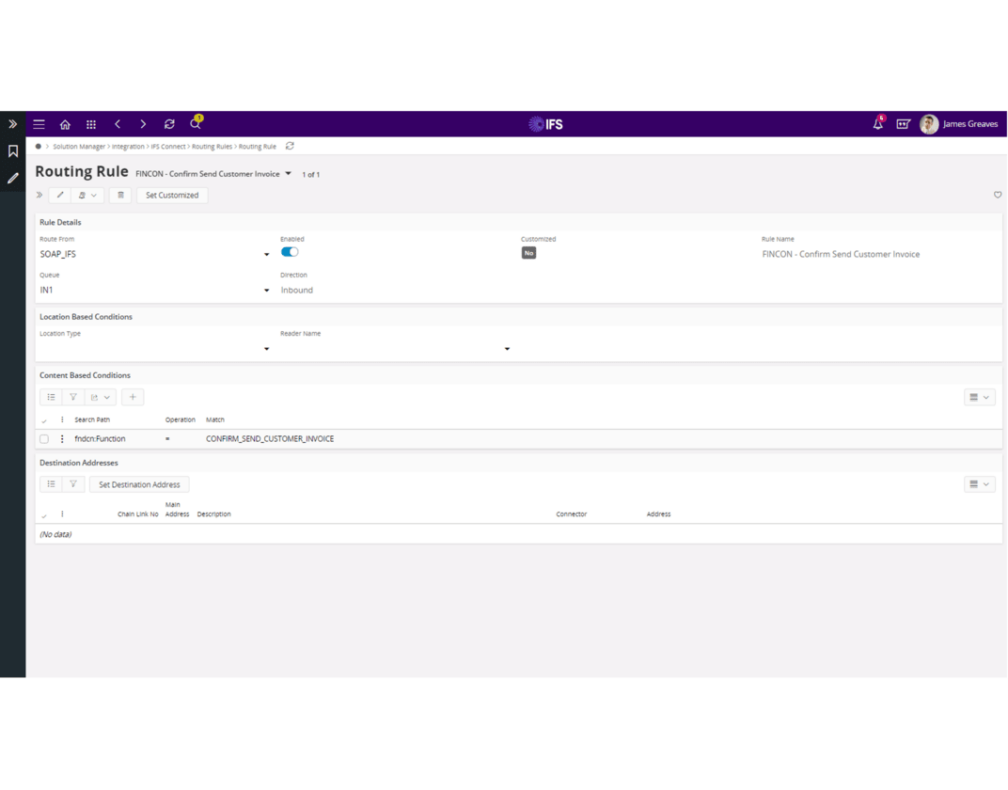The width and height of the screenshot is (1008, 790).
Task: Open the filter icon in Content Based Conditions
Action: [74, 397]
